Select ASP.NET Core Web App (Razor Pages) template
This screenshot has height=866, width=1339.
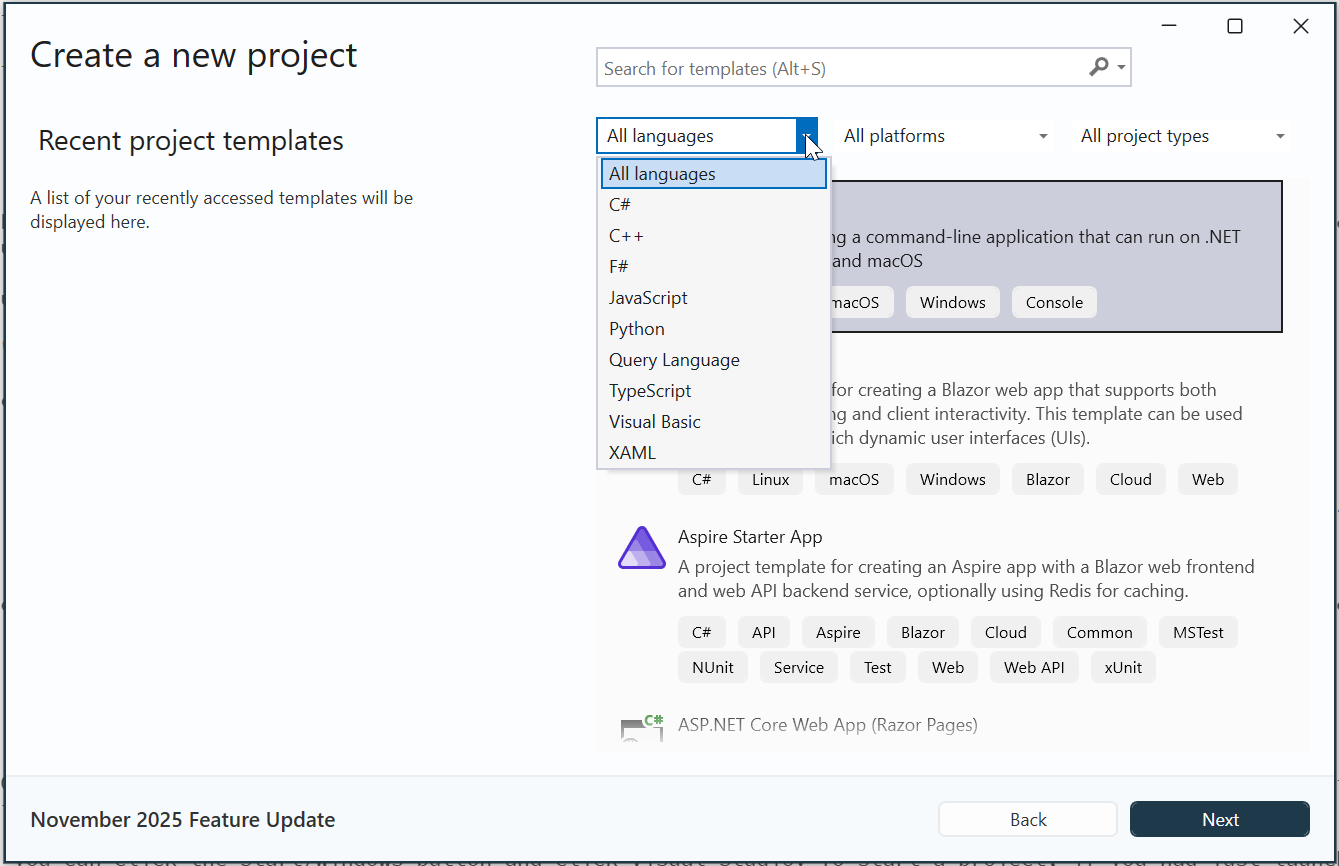click(828, 725)
